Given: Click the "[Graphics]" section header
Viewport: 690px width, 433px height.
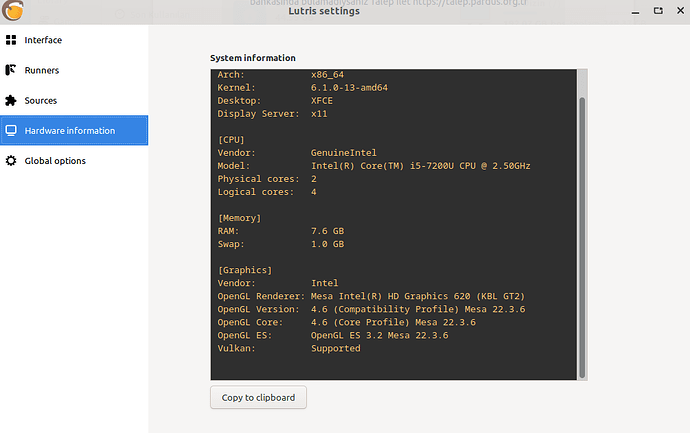Looking at the screenshot, I should 245,270.
